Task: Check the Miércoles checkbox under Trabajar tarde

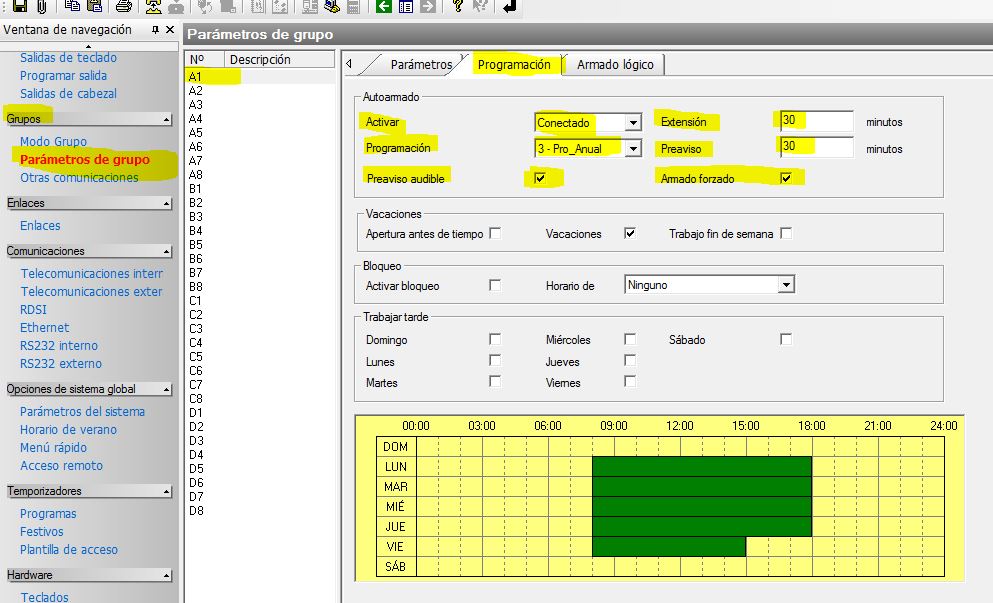Action: (629, 339)
